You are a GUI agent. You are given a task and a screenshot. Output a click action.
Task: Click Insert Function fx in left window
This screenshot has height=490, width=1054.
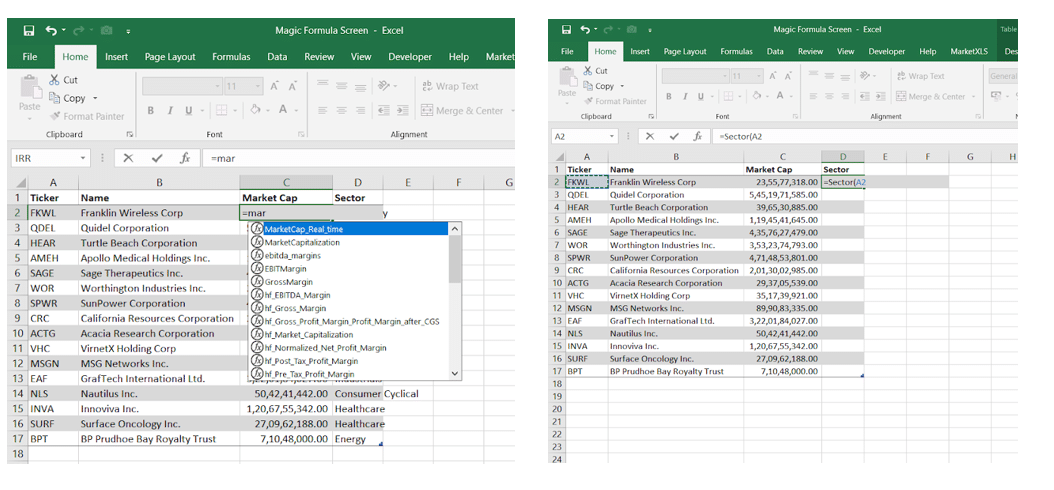(185, 159)
